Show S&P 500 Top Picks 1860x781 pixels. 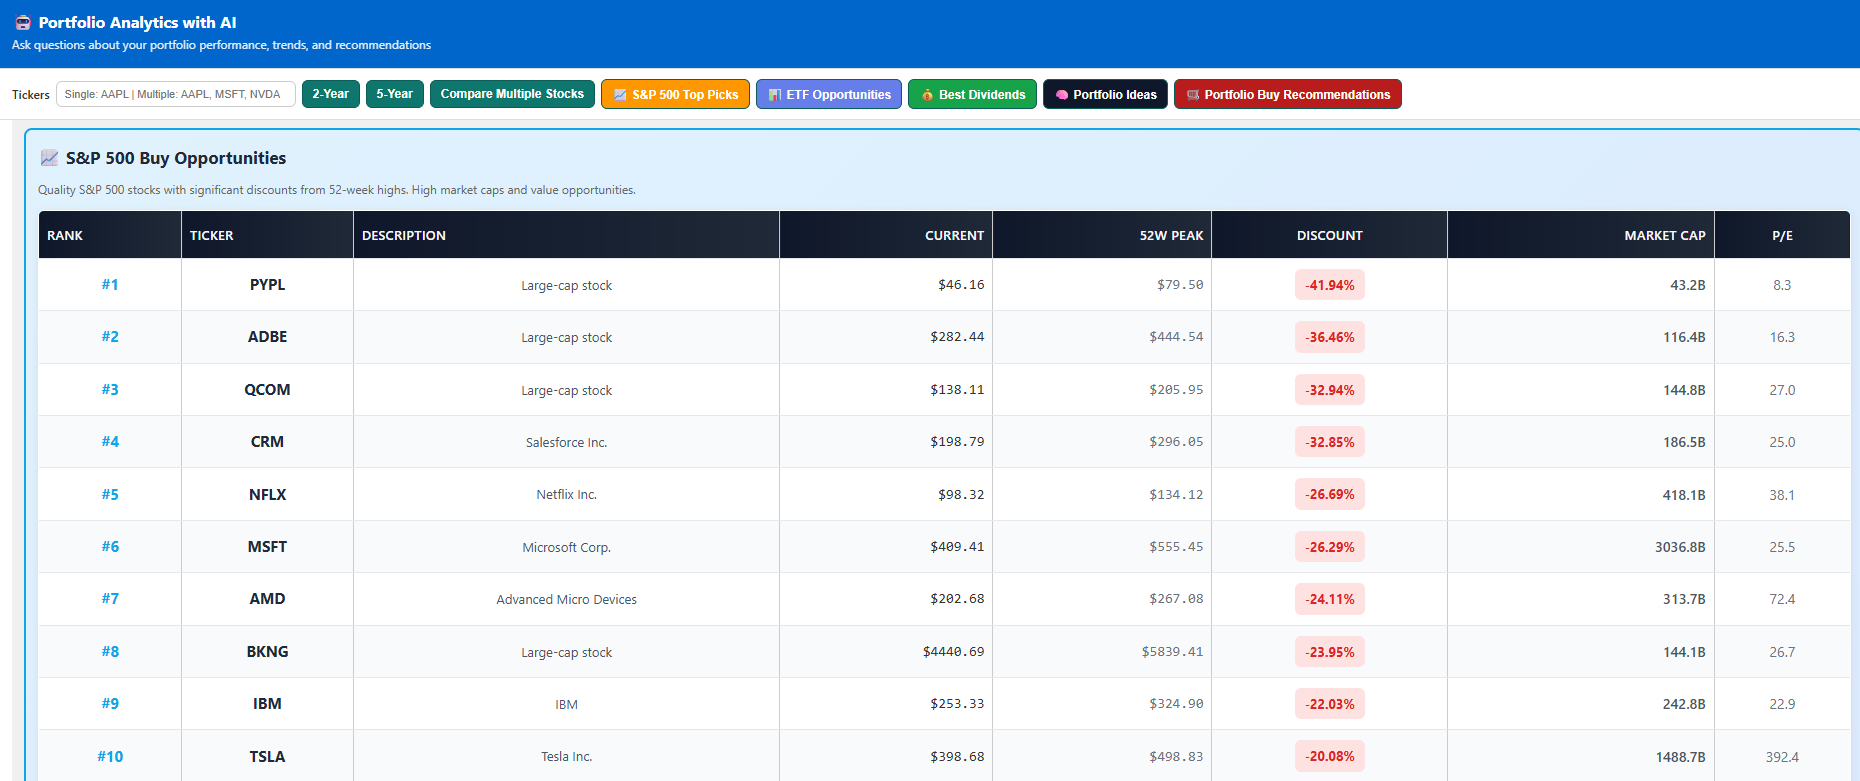pos(675,94)
